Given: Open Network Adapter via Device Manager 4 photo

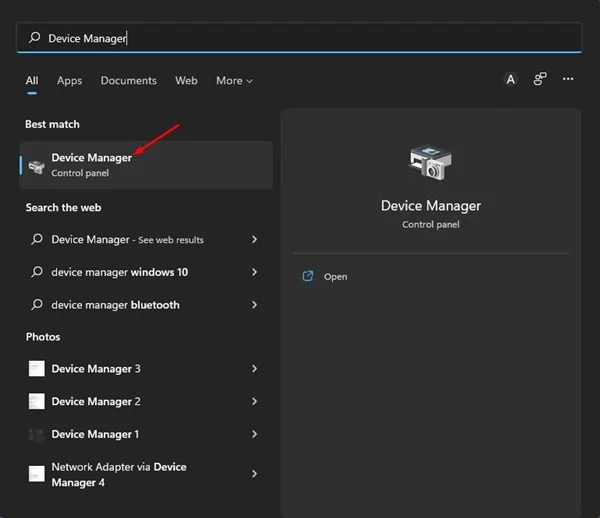Looking at the screenshot, I should (119, 475).
